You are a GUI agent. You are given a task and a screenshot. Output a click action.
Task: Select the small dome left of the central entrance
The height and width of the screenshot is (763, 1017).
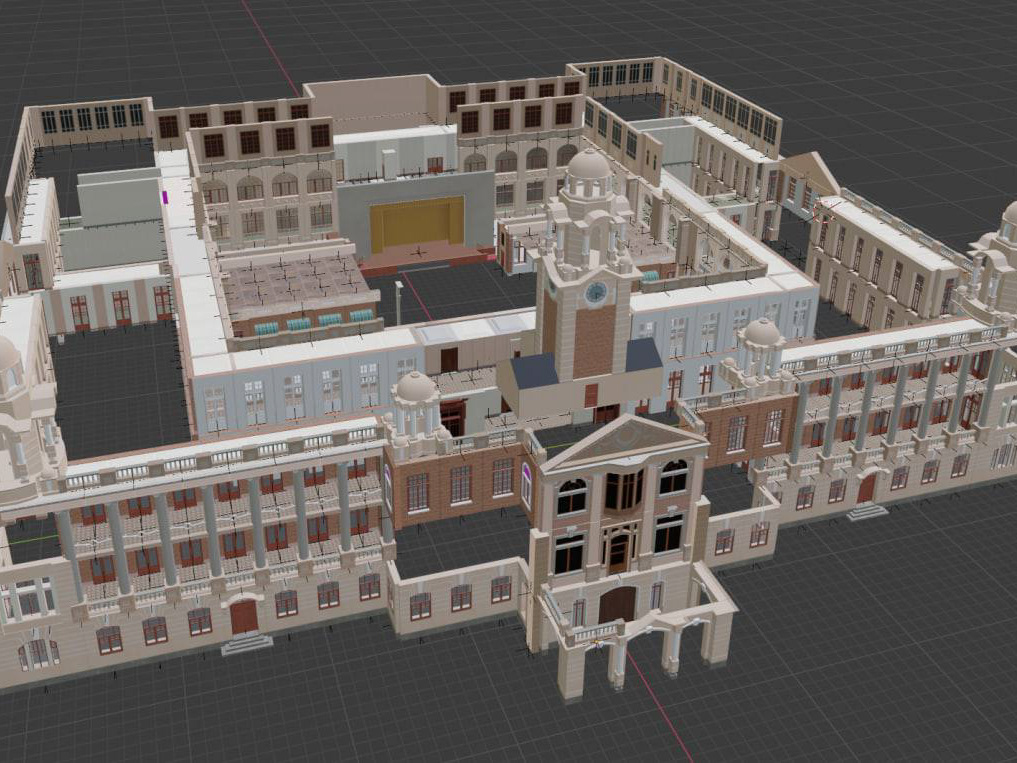click(415, 387)
